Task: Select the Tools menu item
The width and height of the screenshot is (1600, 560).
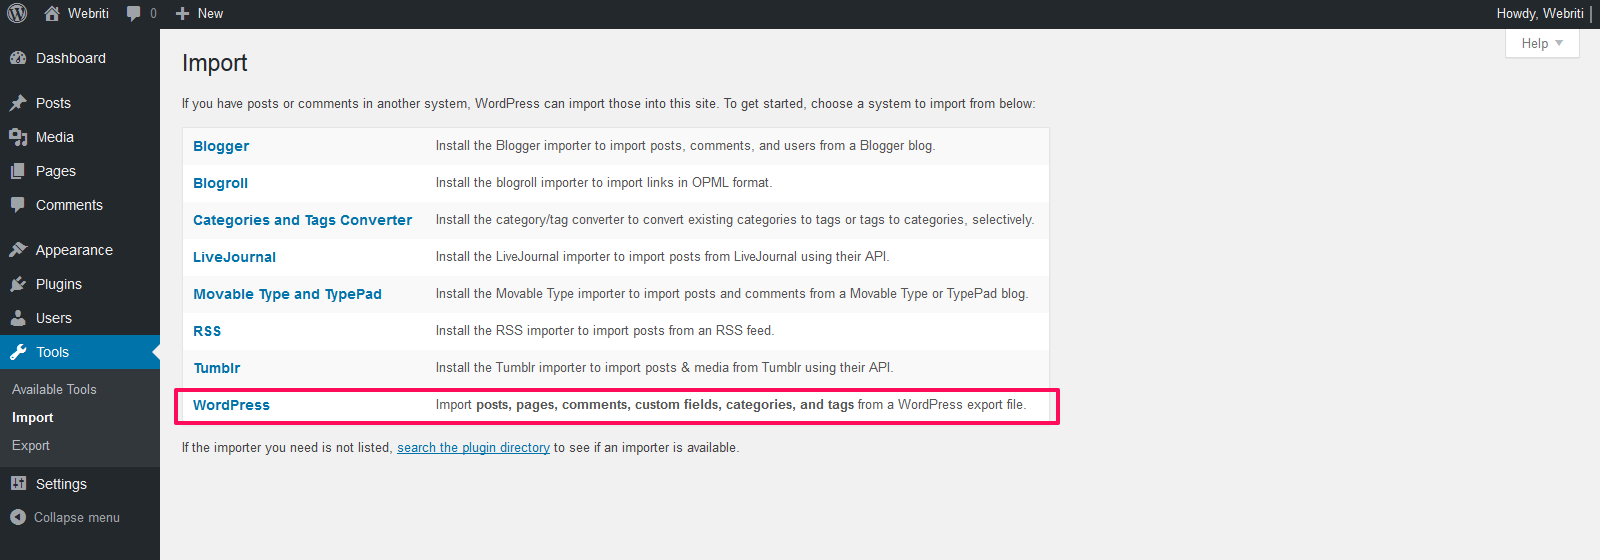Action: click(80, 352)
